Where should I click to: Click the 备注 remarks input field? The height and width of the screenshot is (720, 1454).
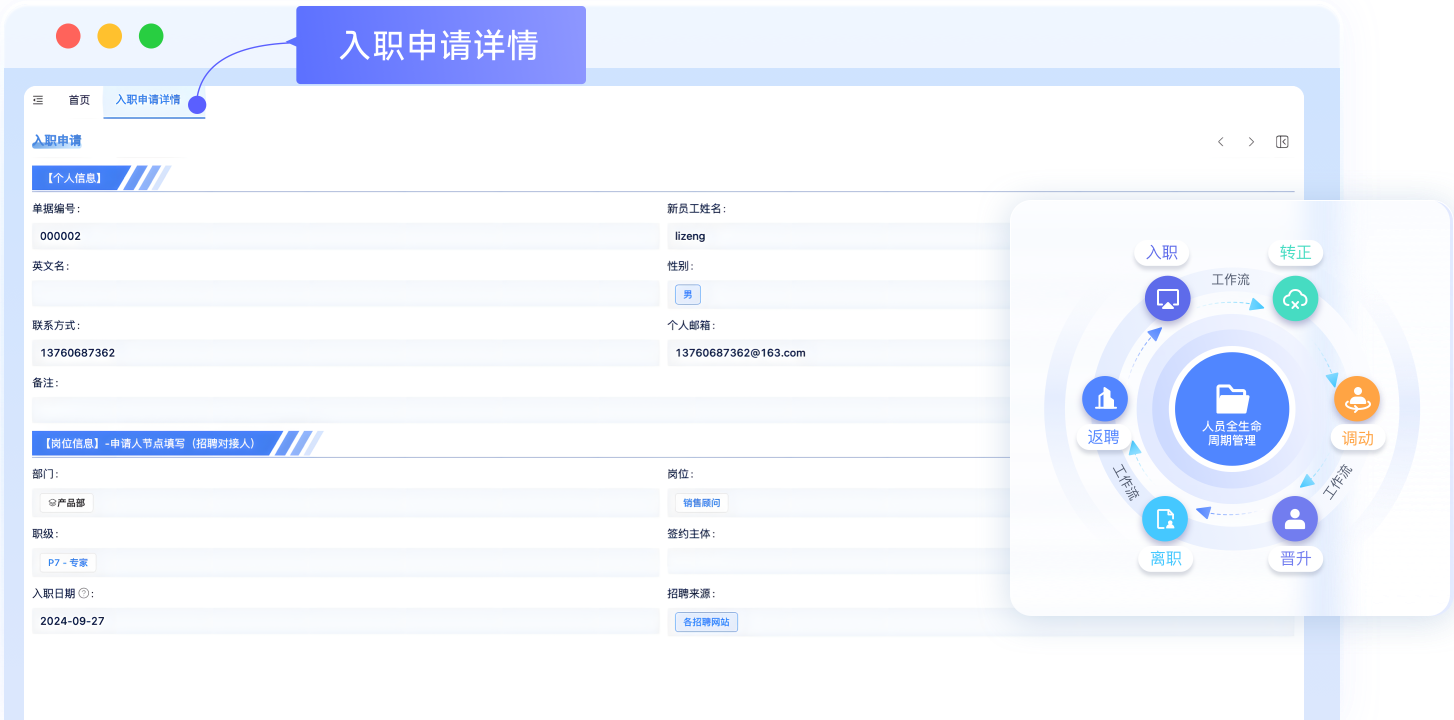(400, 408)
